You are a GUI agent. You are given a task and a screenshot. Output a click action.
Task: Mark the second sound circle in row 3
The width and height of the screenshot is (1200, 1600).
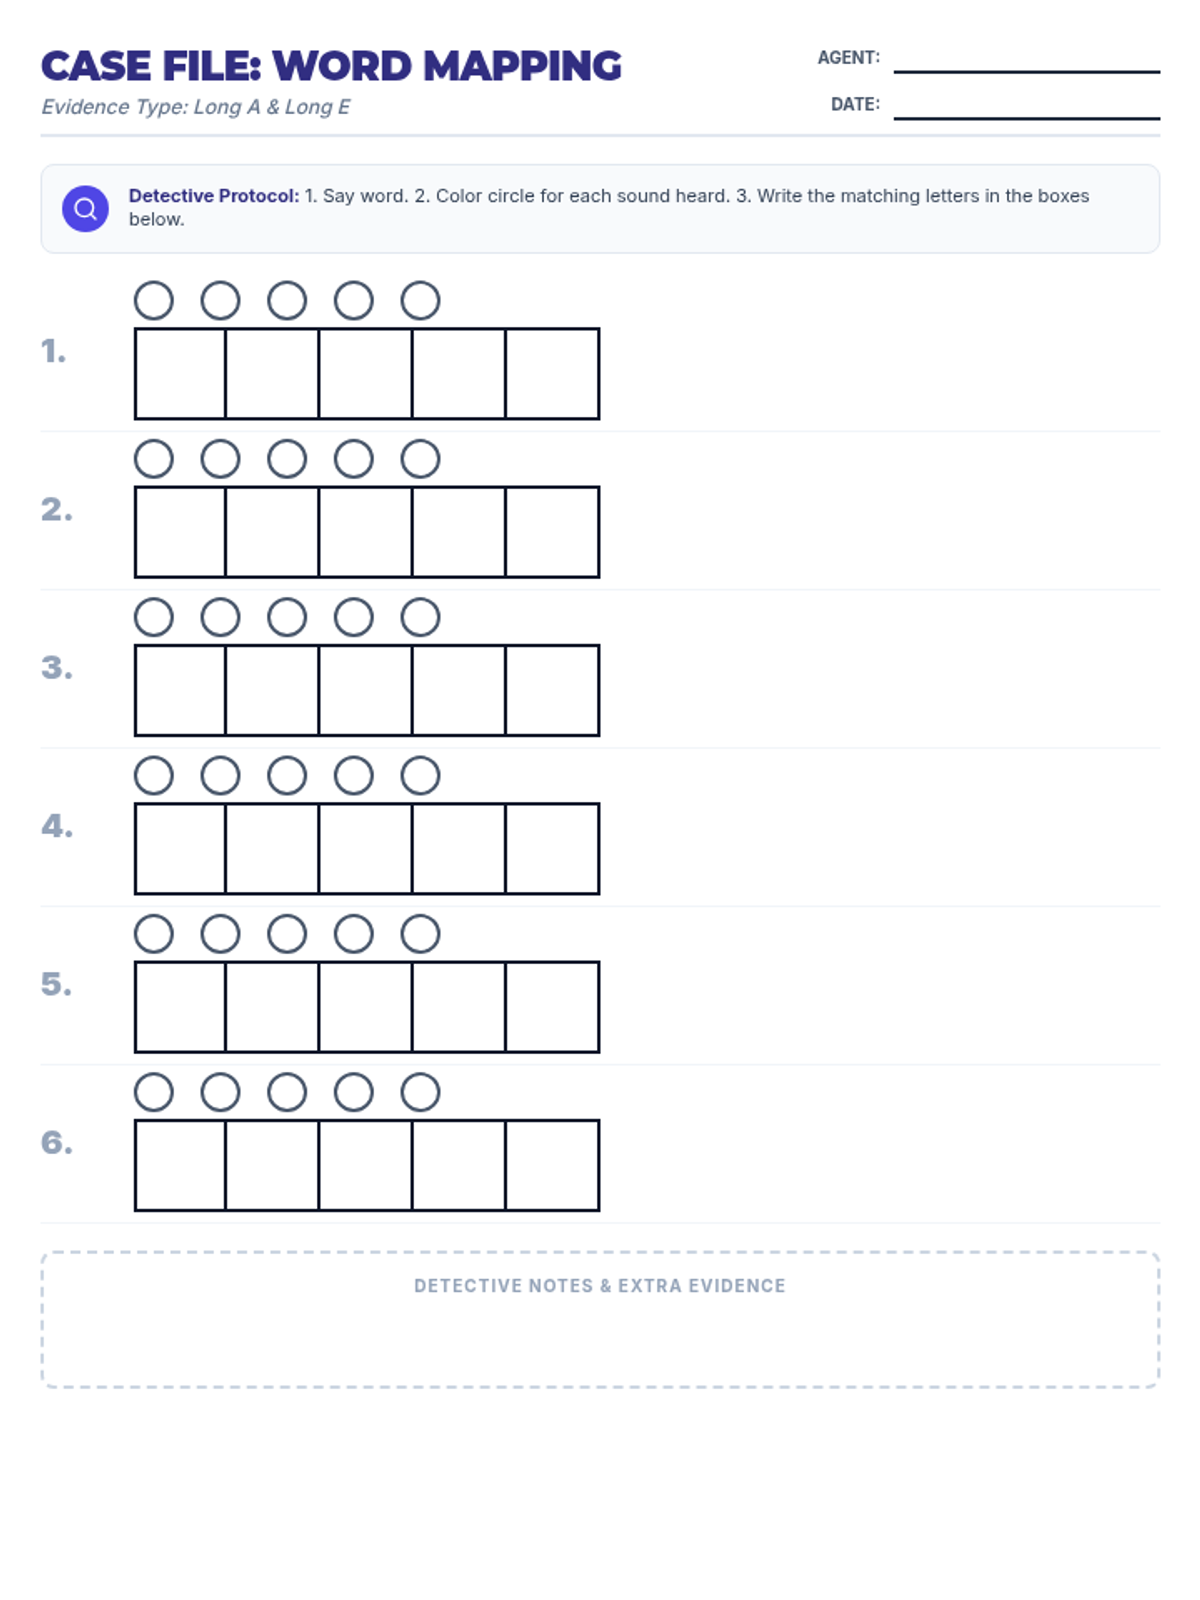[x=220, y=617]
